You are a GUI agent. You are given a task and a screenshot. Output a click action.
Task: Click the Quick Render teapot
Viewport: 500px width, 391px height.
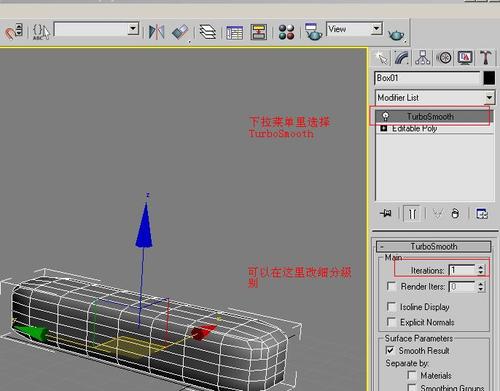coord(396,34)
